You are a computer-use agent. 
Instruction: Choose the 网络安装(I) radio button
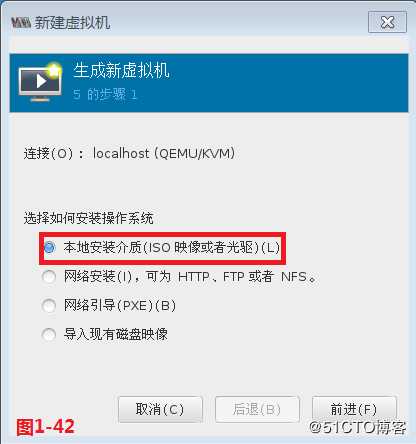[49, 277]
